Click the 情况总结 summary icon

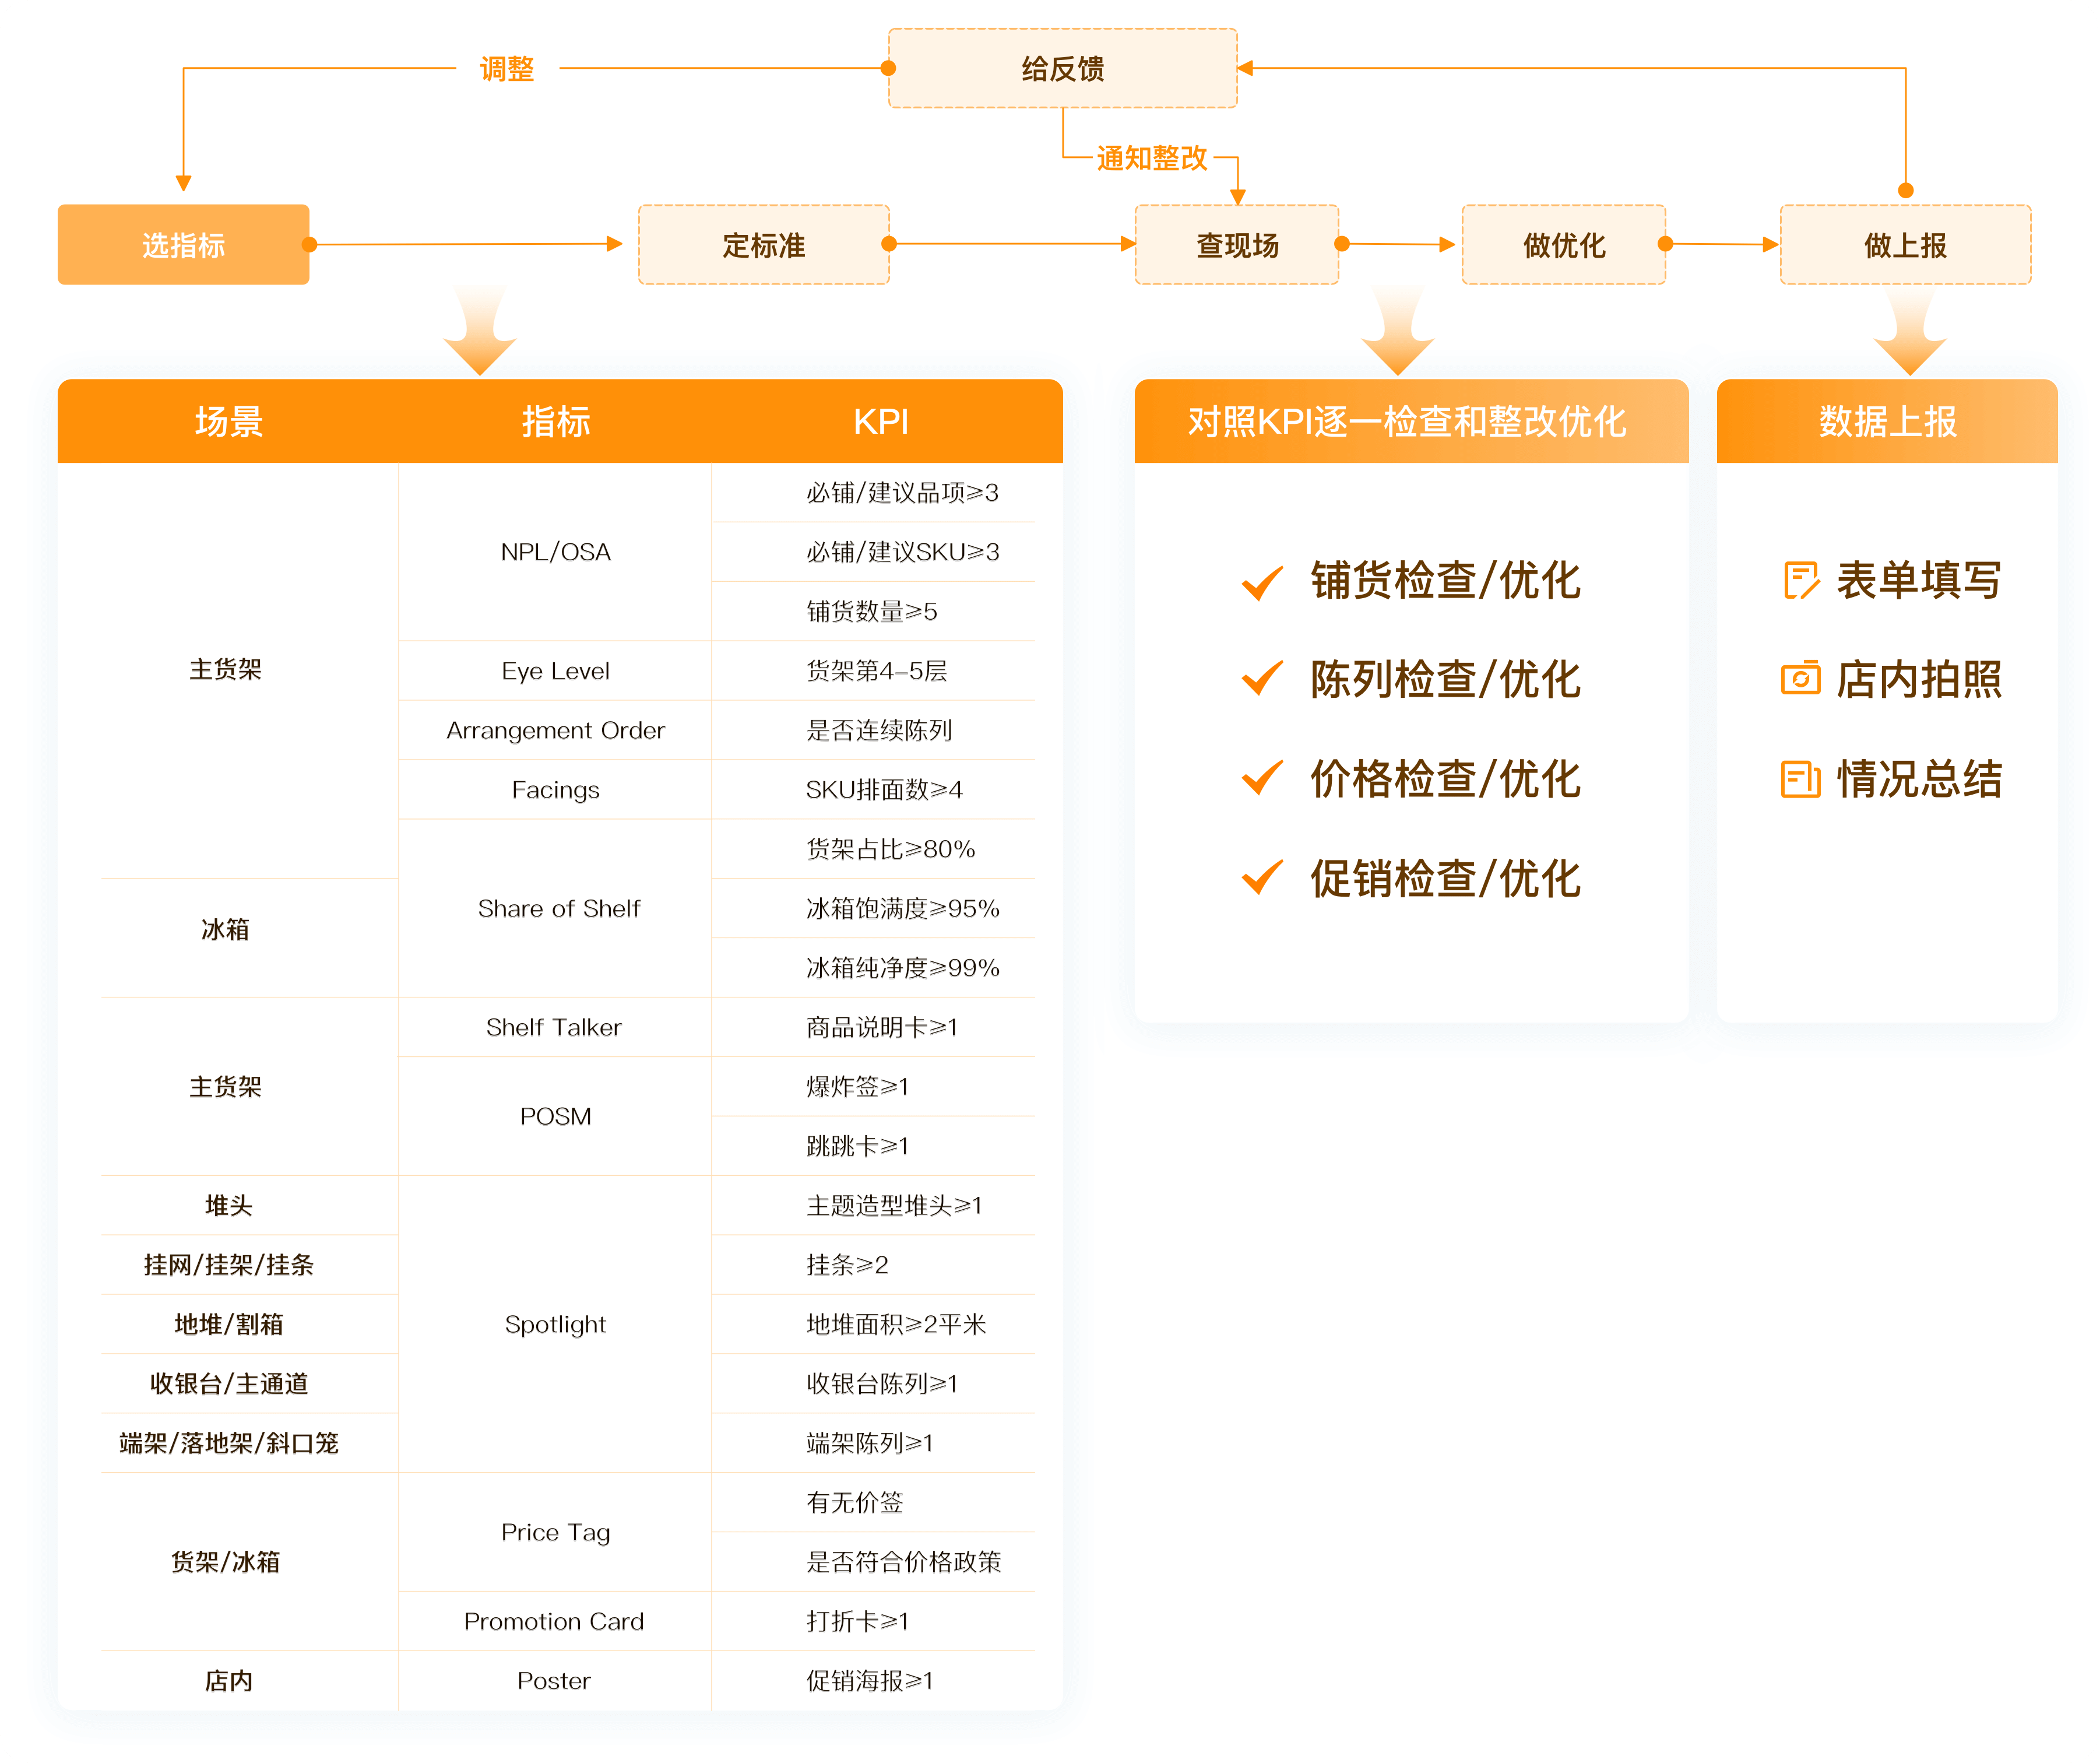tap(1800, 779)
